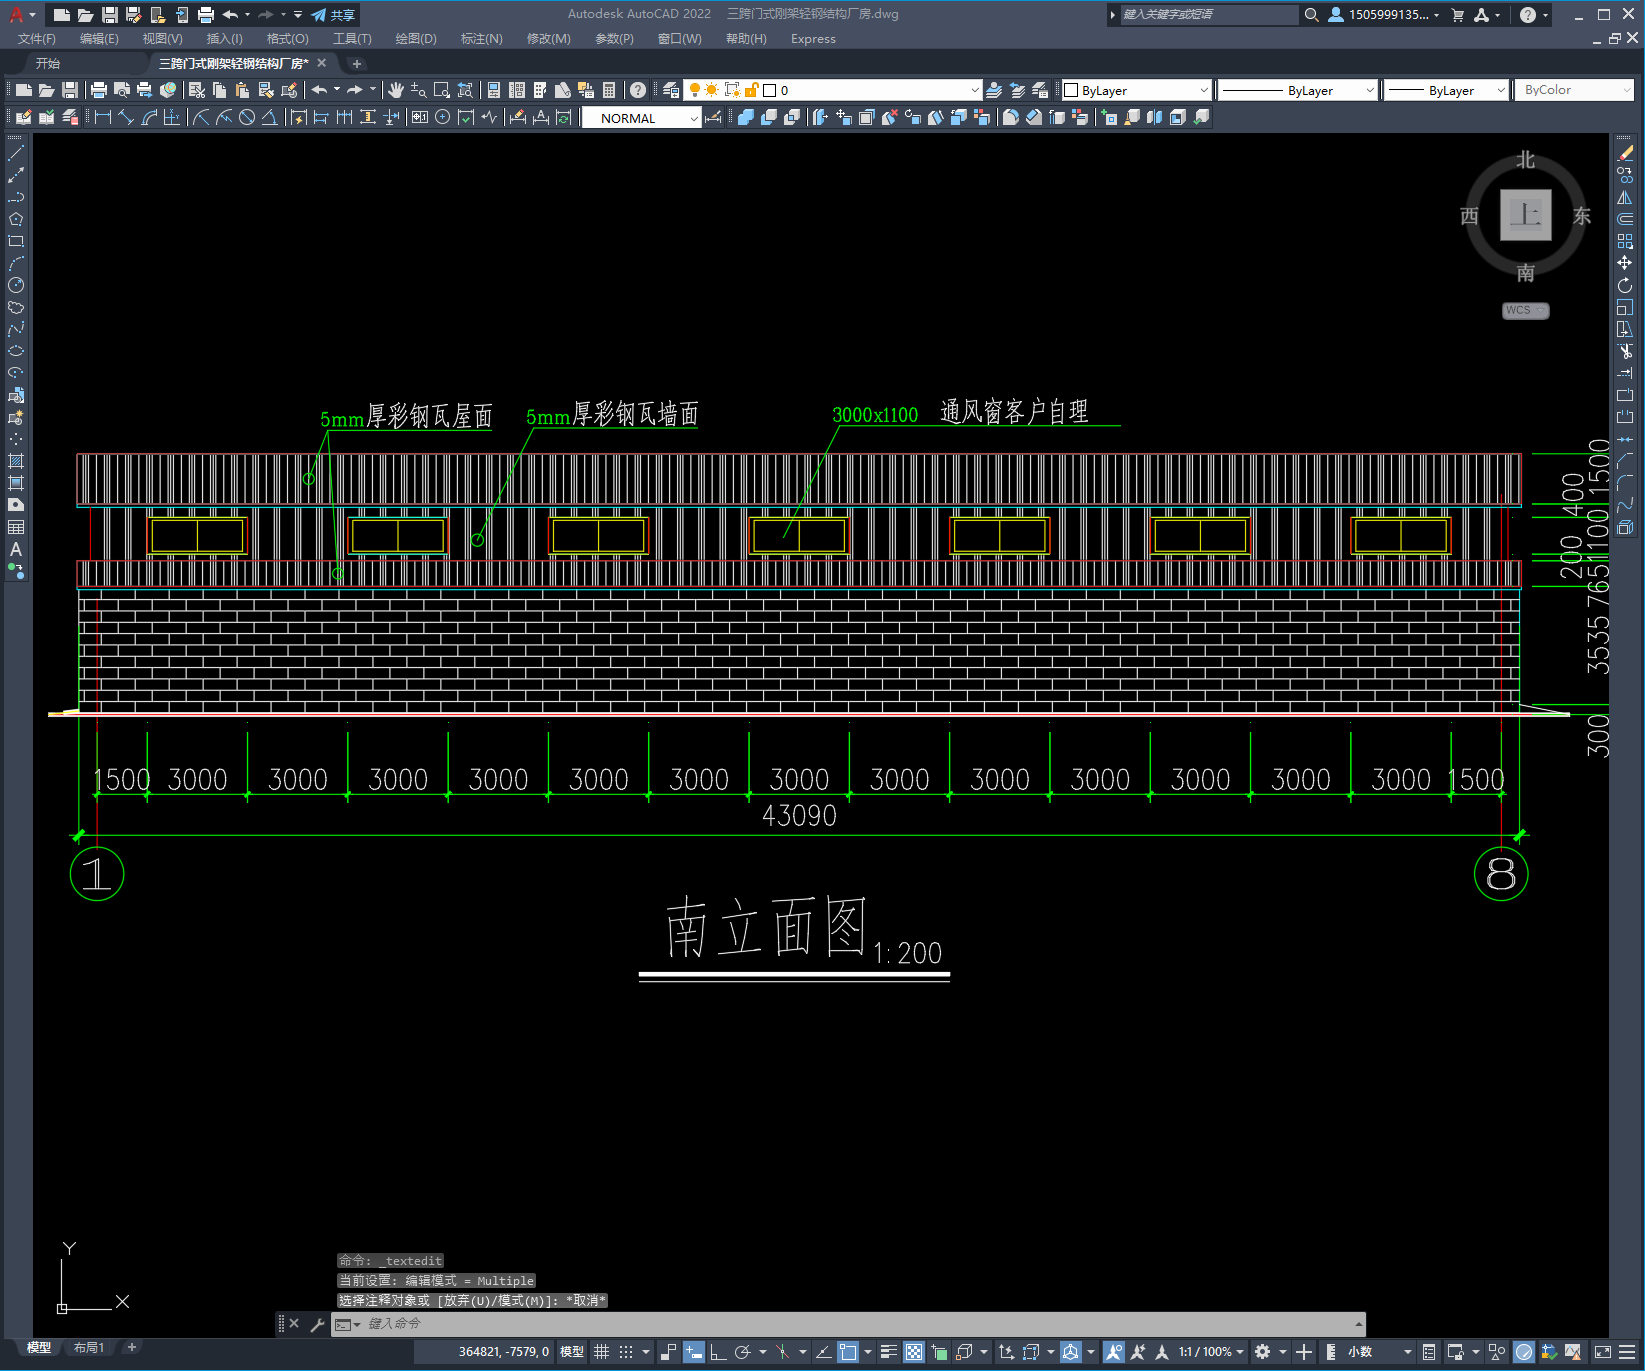This screenshot has width=1645, height=1371.
Task: Select the Rotate tool in right toolbar
Action: (x=1625, y=285)
